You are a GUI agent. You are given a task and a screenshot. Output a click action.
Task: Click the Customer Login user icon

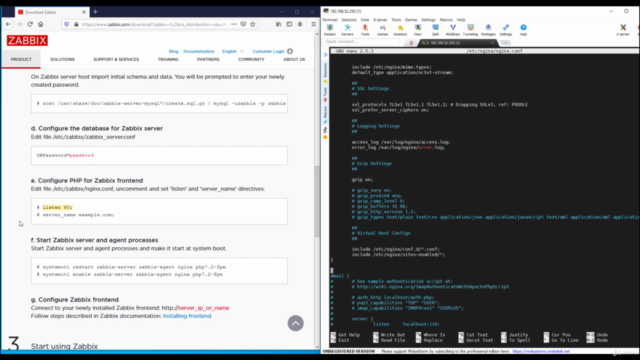pos(290,51)
